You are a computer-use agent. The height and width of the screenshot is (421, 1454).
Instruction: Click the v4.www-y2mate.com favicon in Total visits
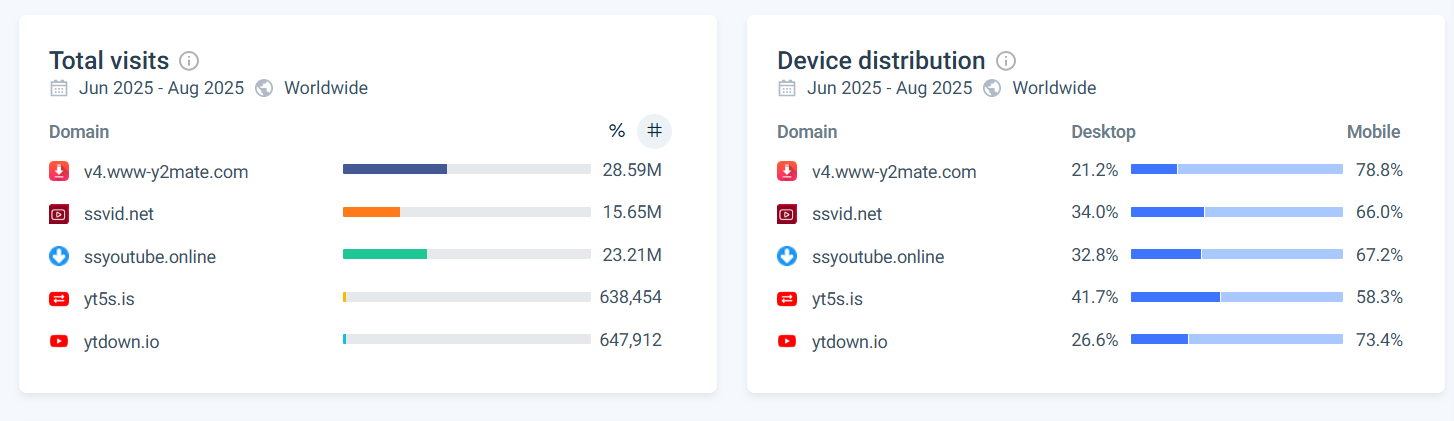[59, 171]
